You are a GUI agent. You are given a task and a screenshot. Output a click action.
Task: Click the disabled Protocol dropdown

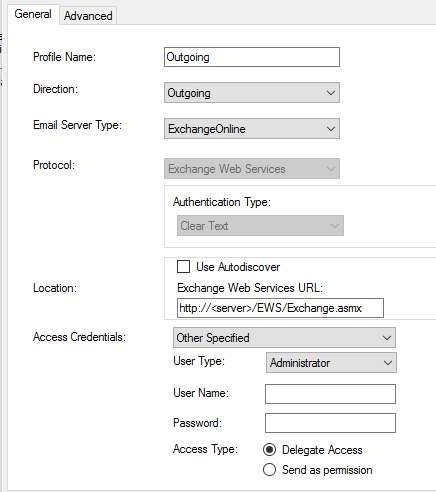pyautogui.click(x=252, y=169)
